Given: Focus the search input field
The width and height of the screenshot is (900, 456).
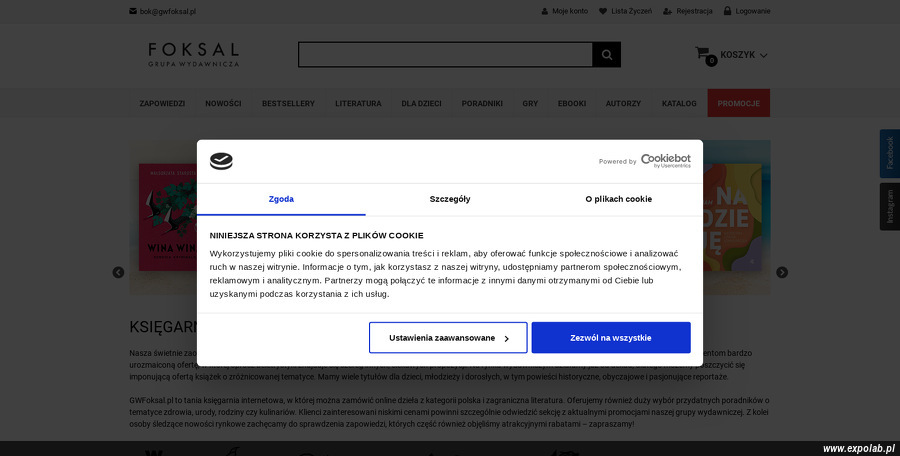Looking at the screenshot, I should point(445,55).
